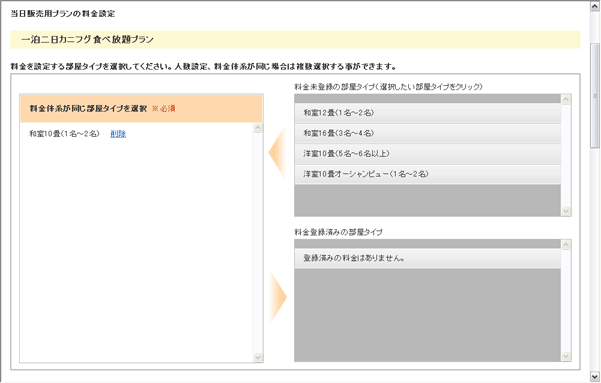Click label 料金未登録の部屋タイプ

[388, 87]
